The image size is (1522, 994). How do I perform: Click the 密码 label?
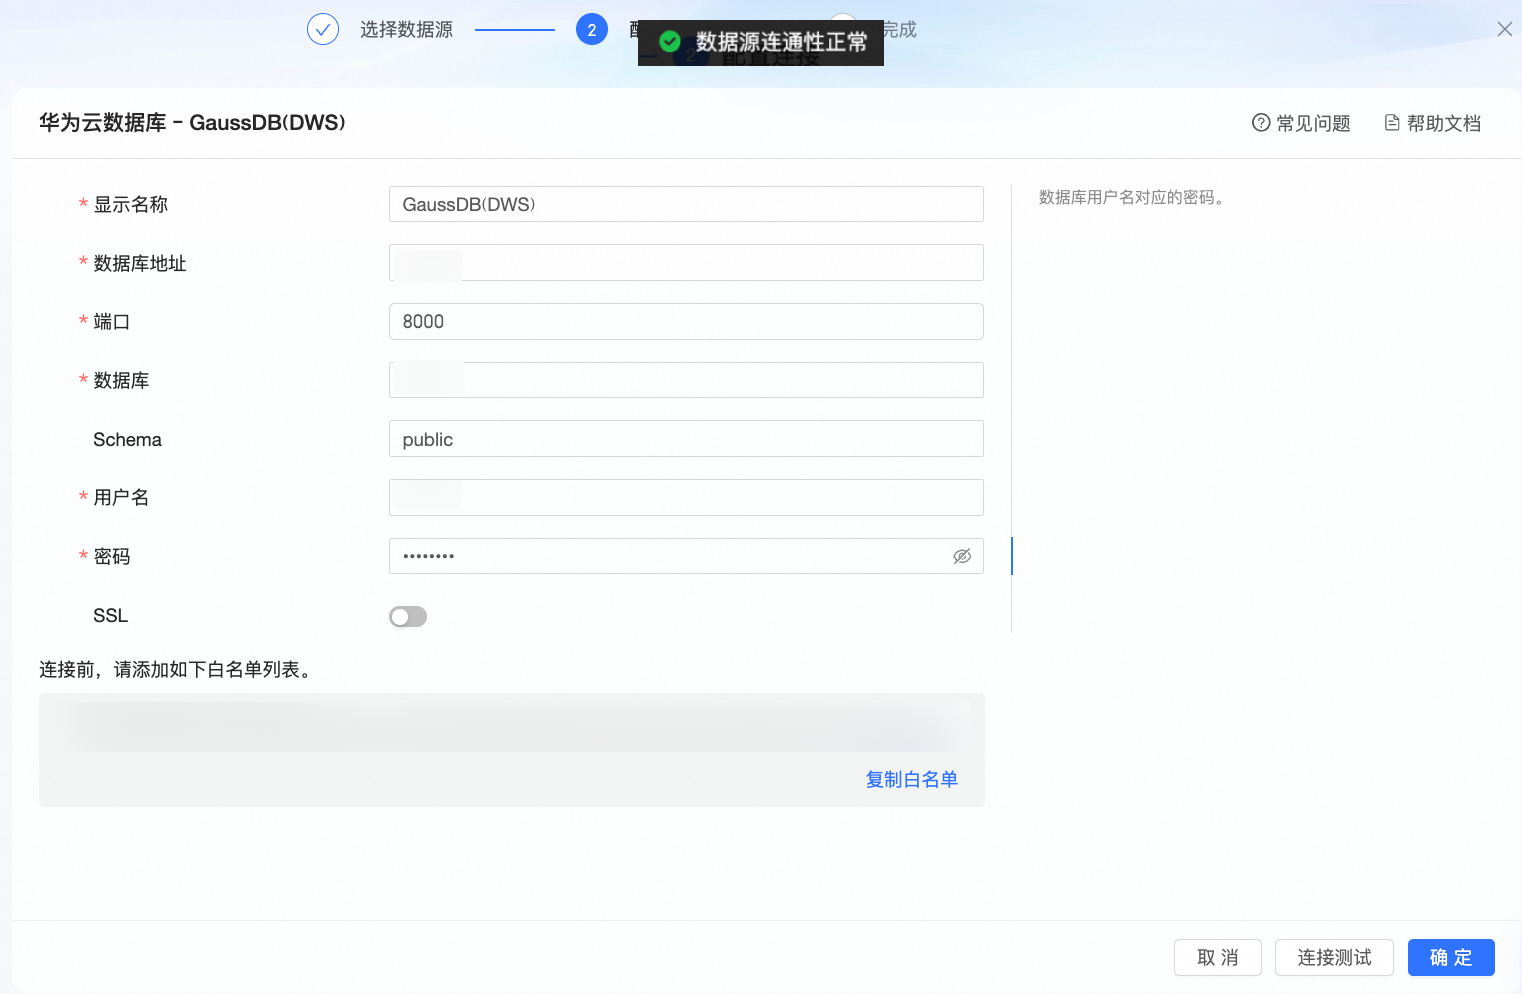point(112,556)
